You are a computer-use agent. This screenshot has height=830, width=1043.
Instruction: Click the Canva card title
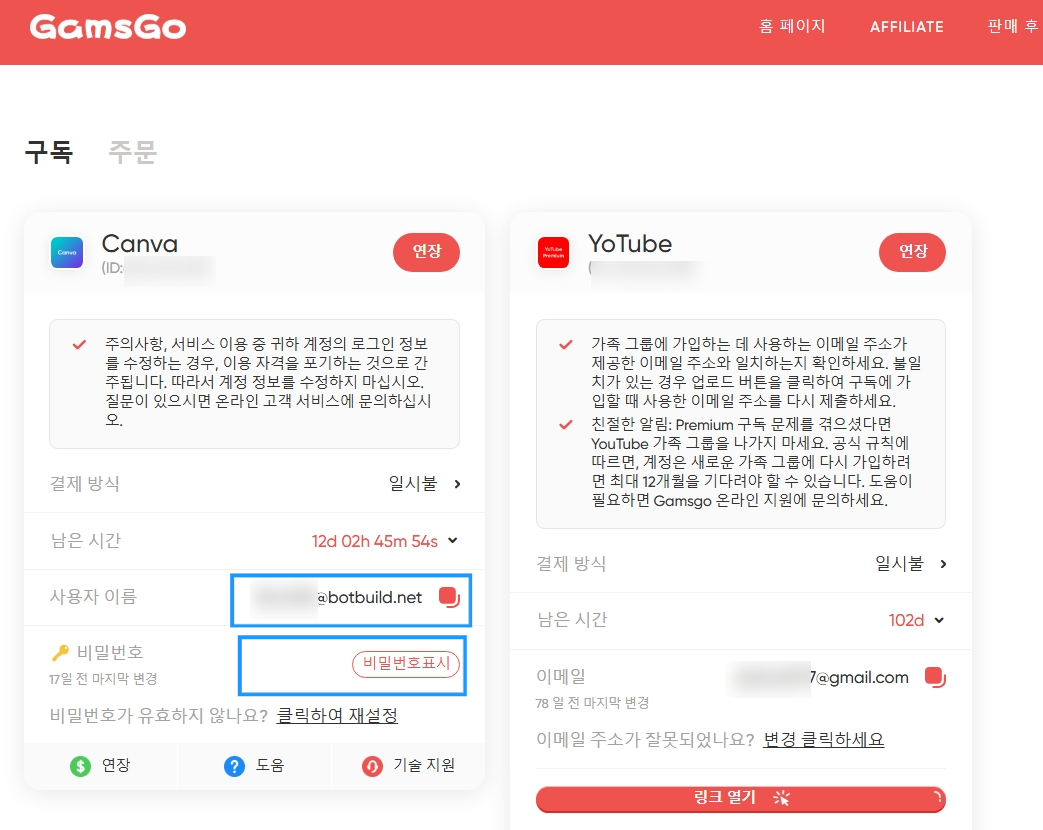(140, 244)
